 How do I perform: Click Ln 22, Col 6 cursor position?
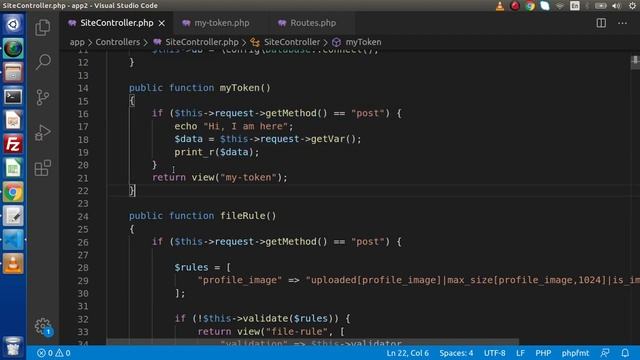pyautogui.click(x=407, y=353)
